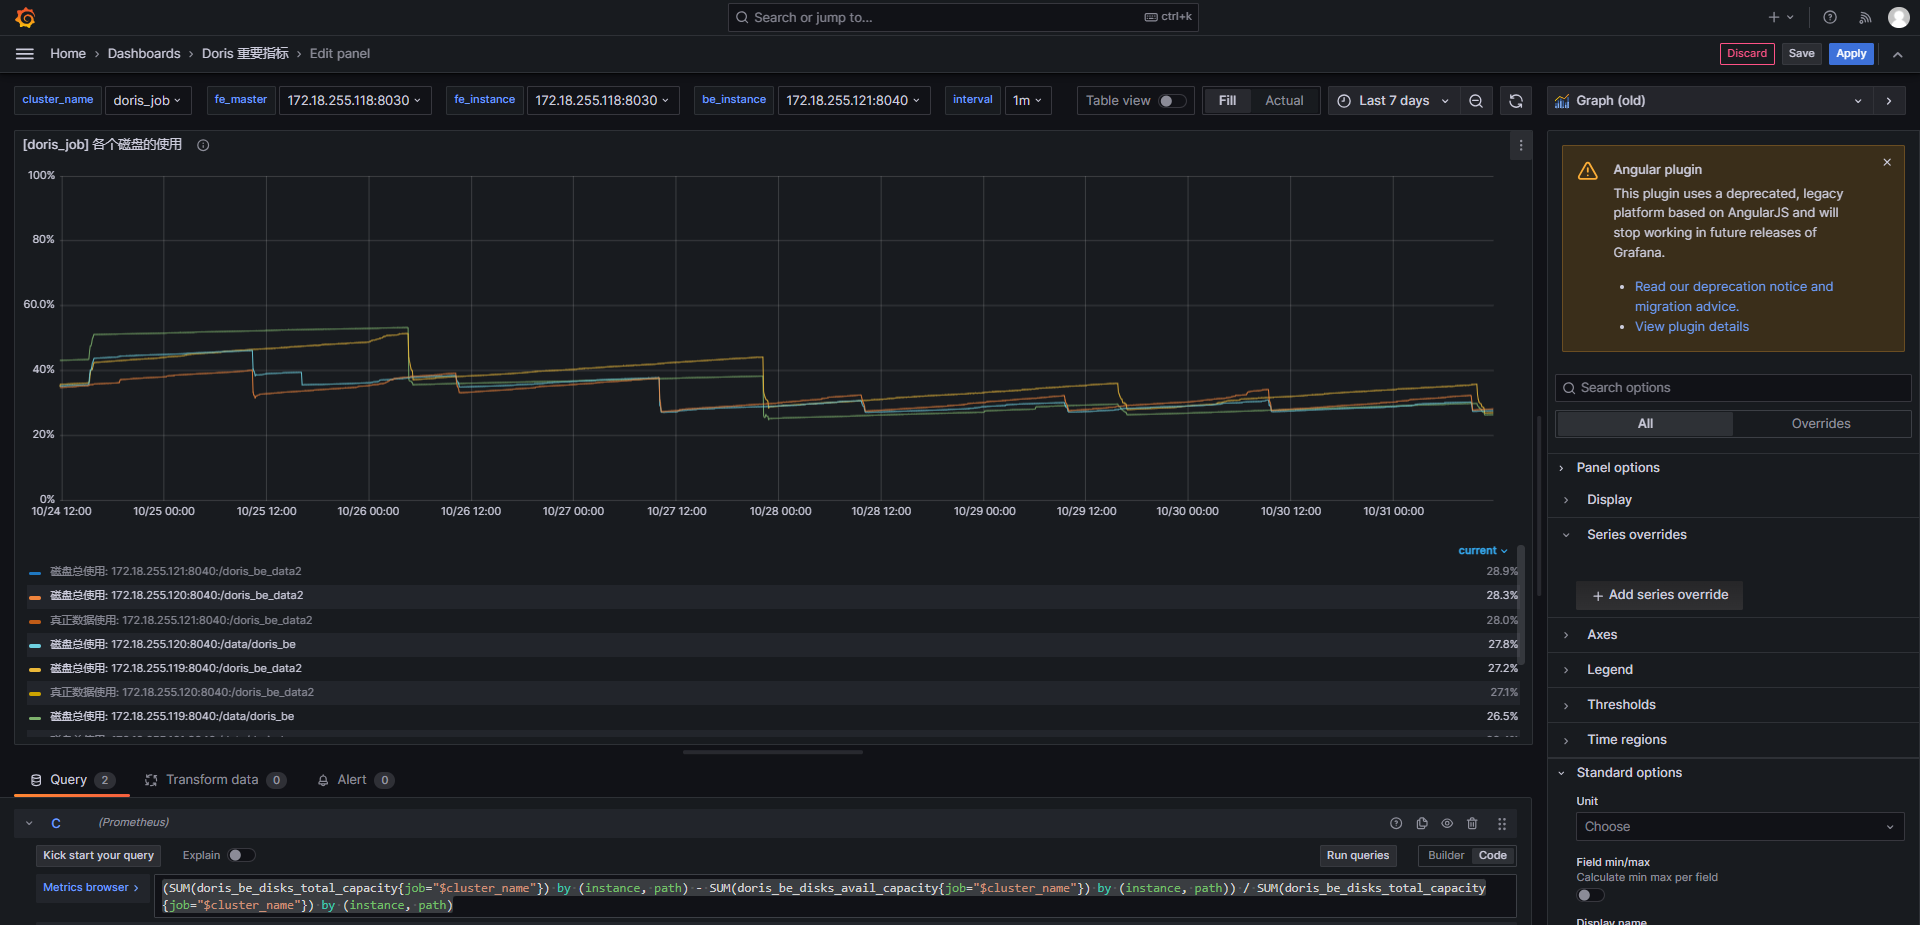1920x925 pixels.
Task: Collapse the options pane with the arrow
Action: [1889, 101]
